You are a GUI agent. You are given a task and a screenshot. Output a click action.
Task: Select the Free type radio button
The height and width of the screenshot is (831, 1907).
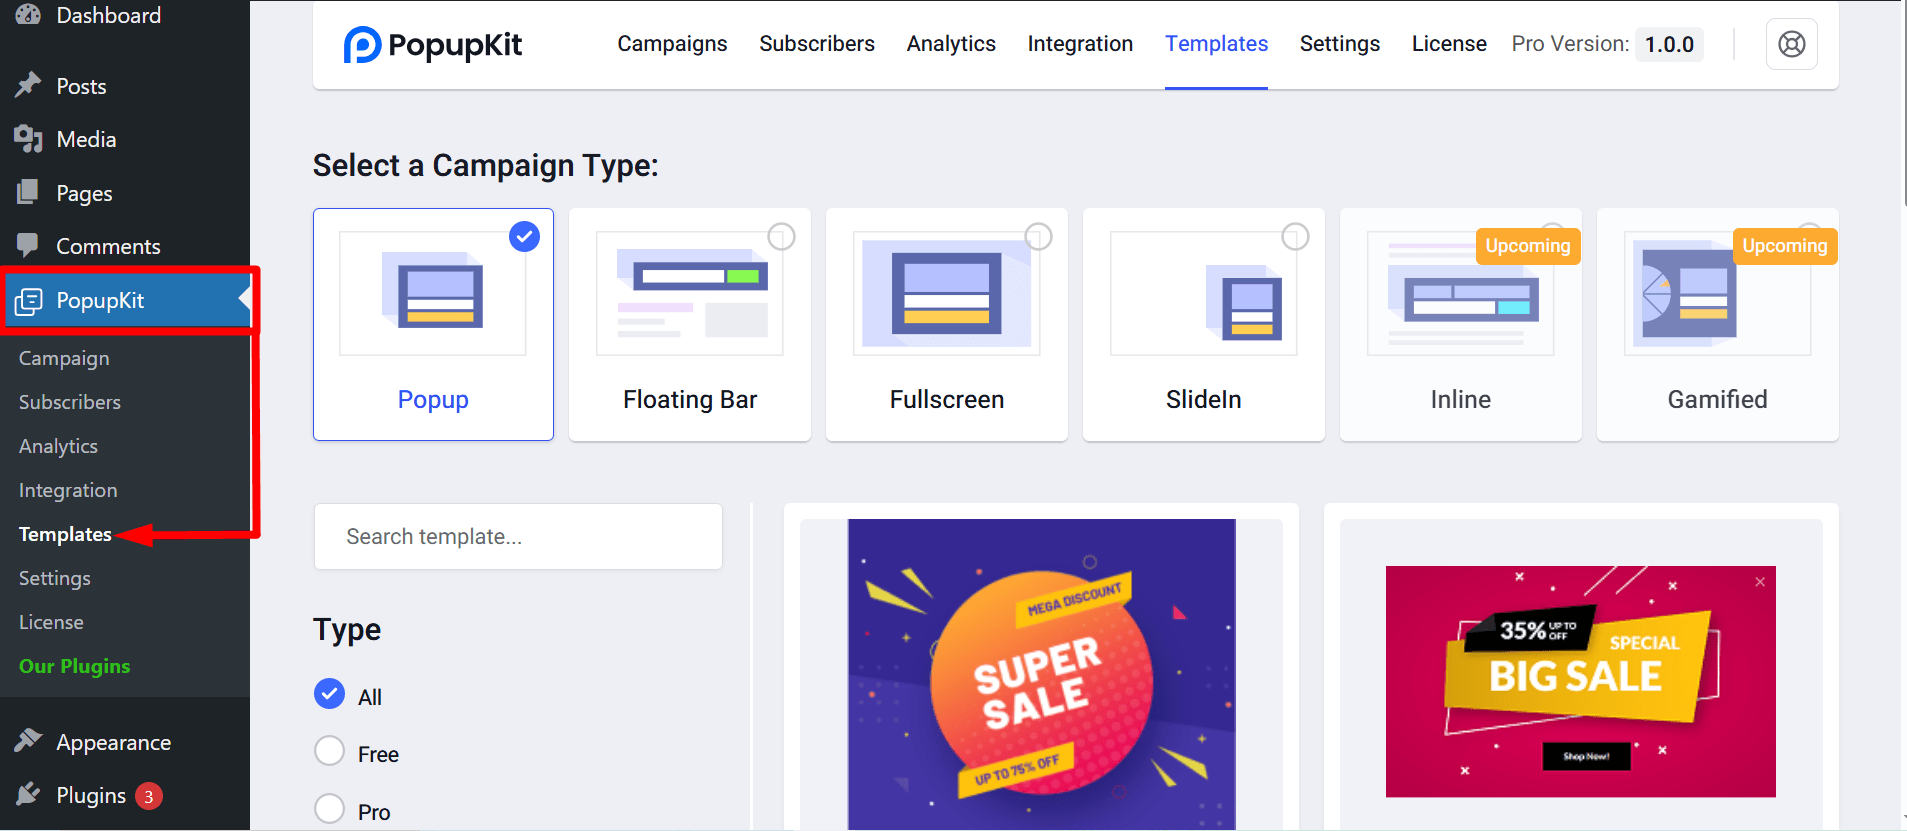click(329, 751)
